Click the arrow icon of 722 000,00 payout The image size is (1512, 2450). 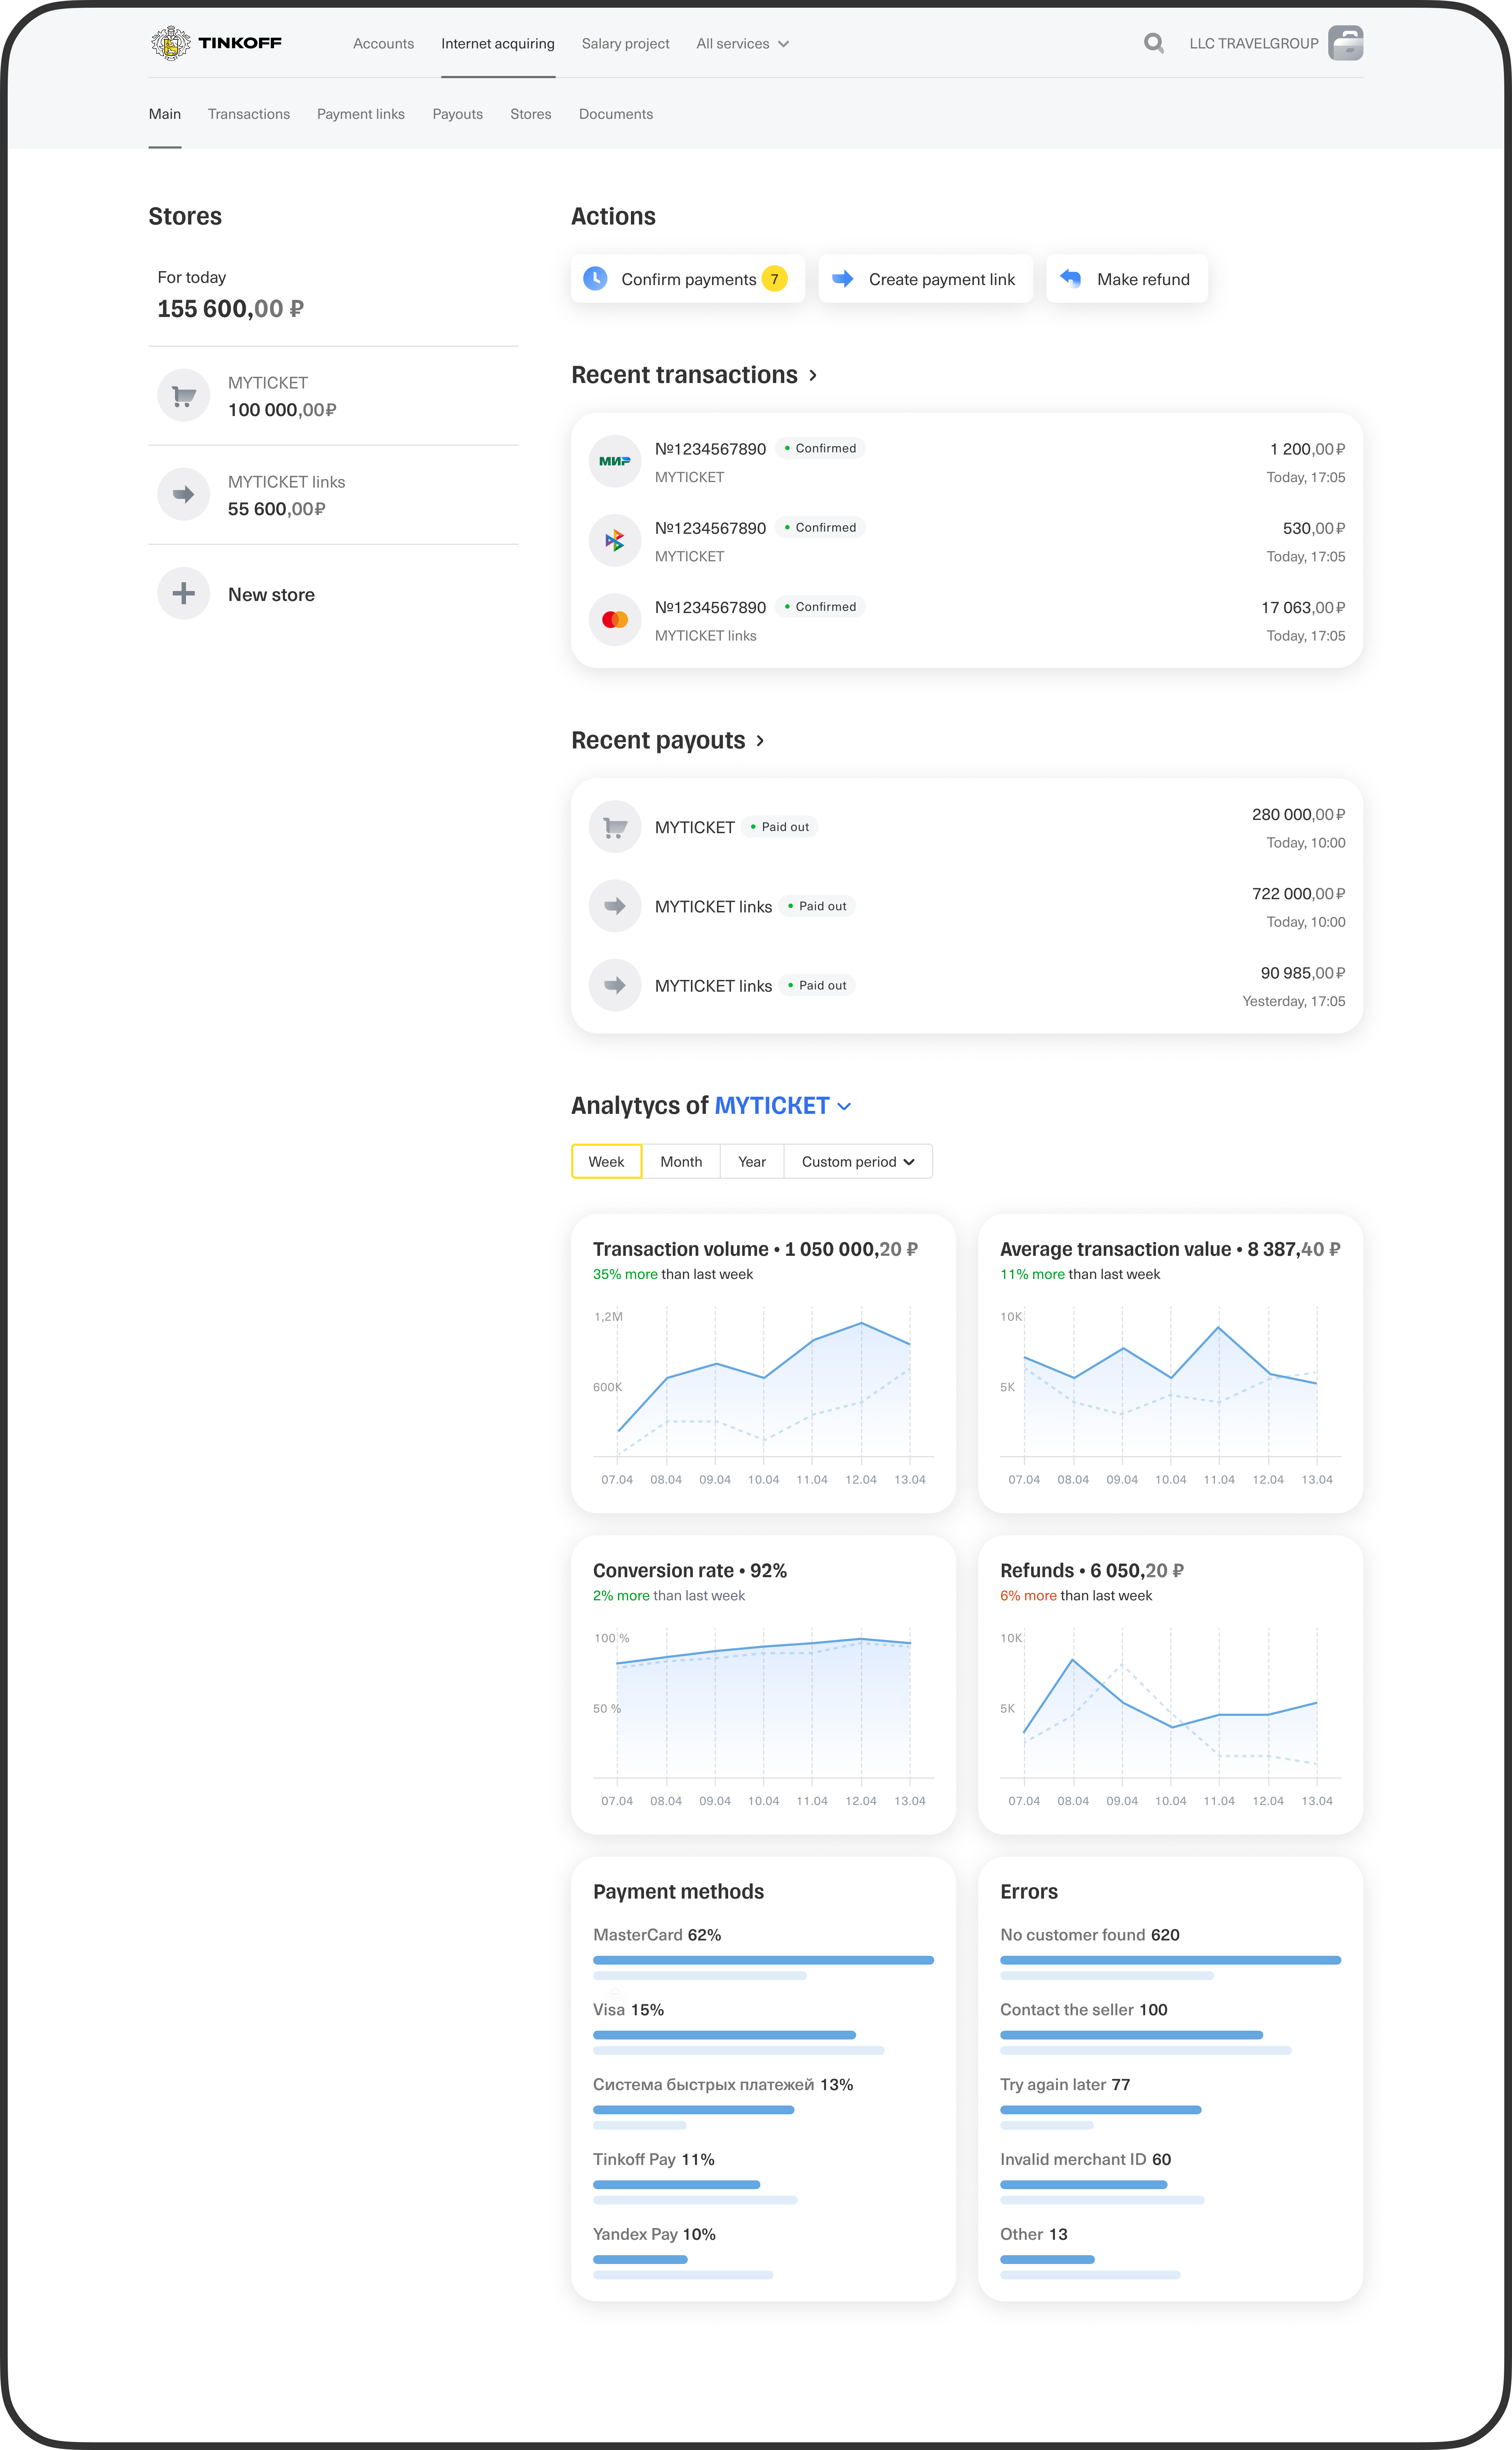coord(615,906)
